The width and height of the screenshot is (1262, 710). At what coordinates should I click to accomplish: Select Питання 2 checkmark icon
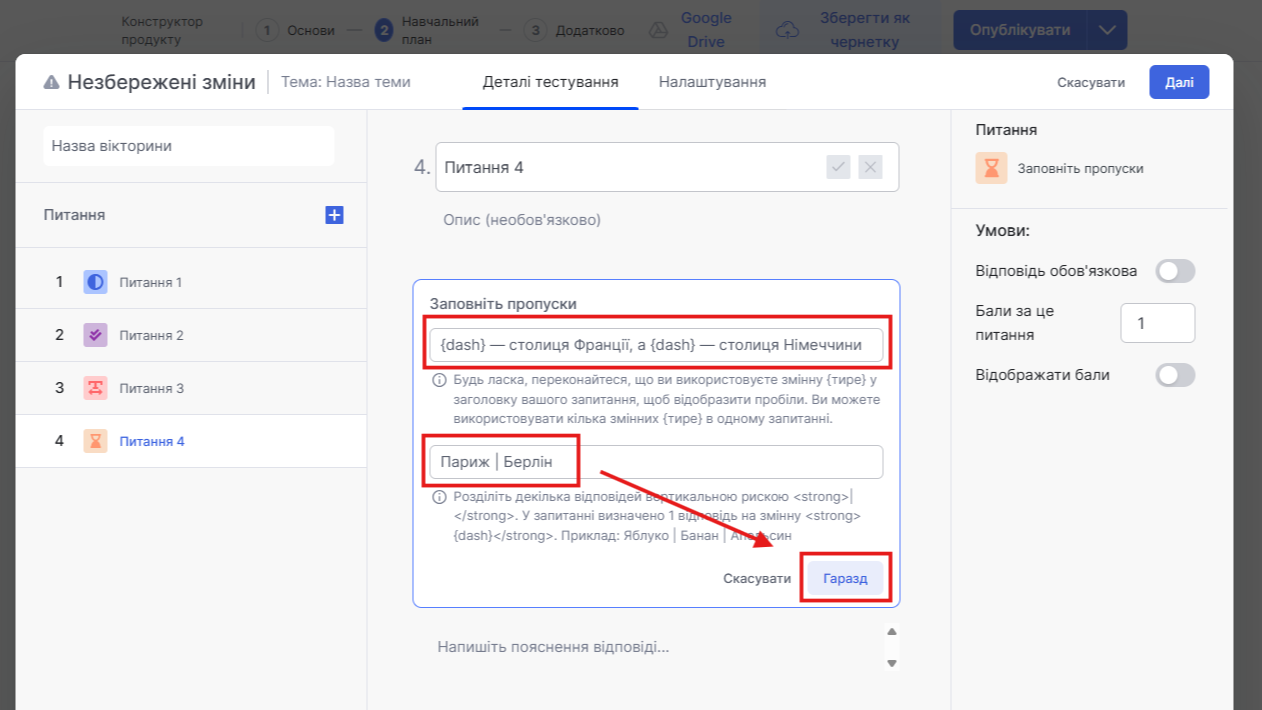point(95,335)
